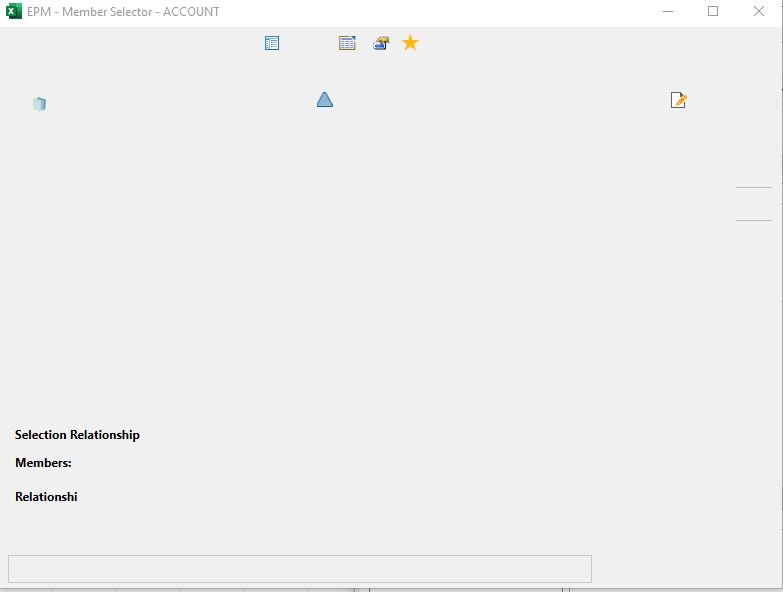Viewport: 783px width, 592px height.
Task: Click the toolbar icon with green arrow
Action: click(381, 43)
